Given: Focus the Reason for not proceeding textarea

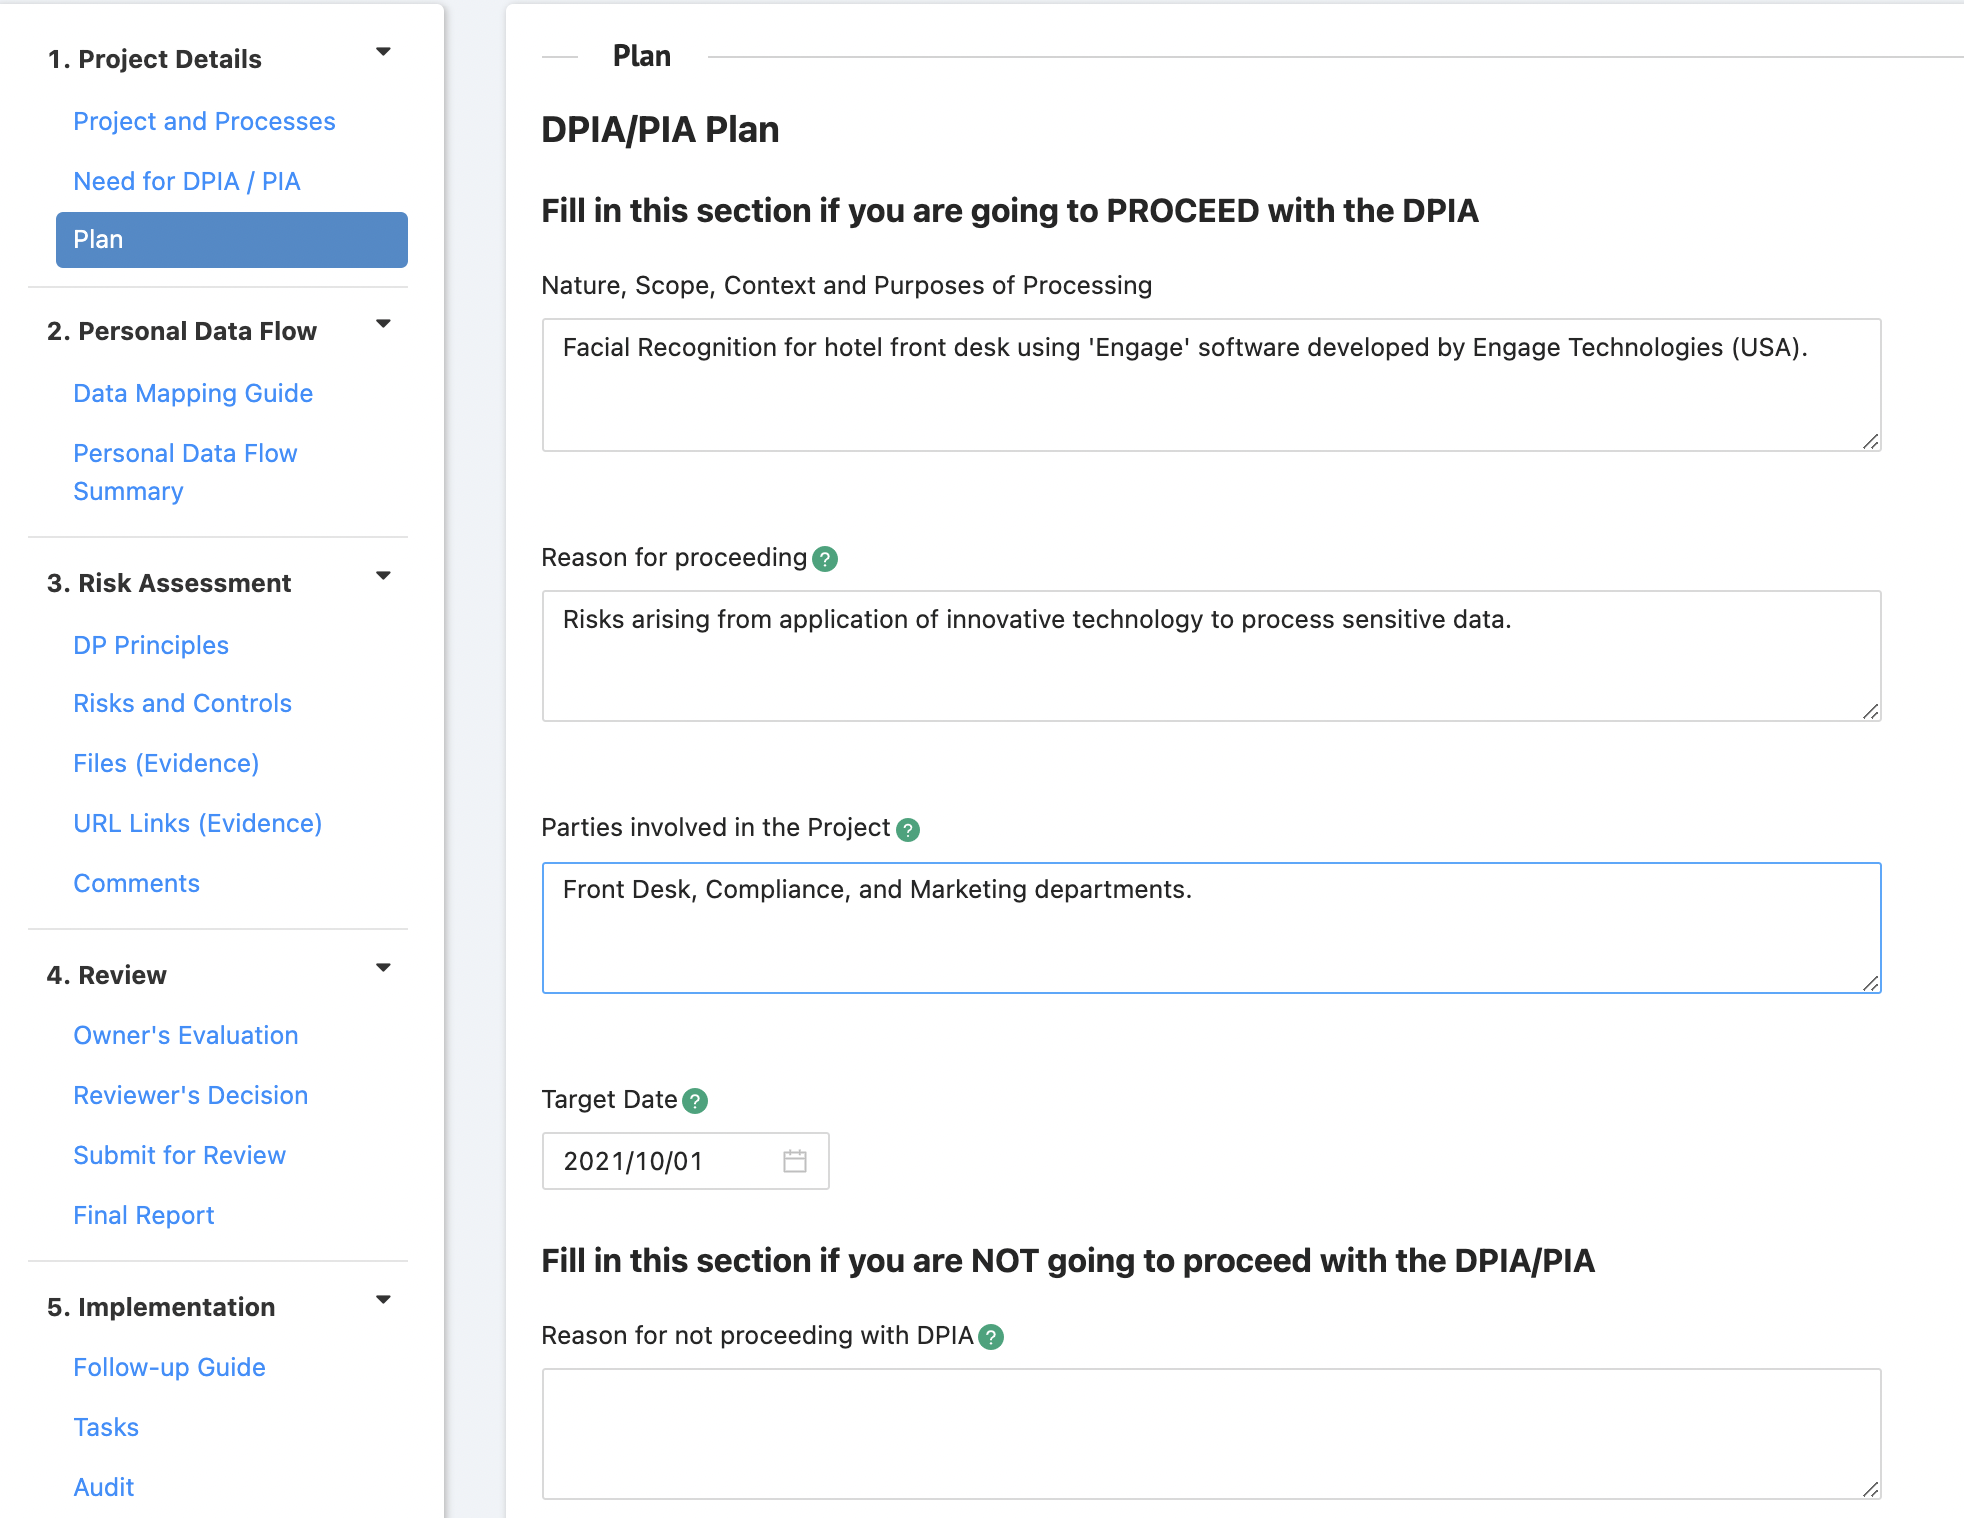Looking at the screenshot, I should (x=1210, y=1433).
